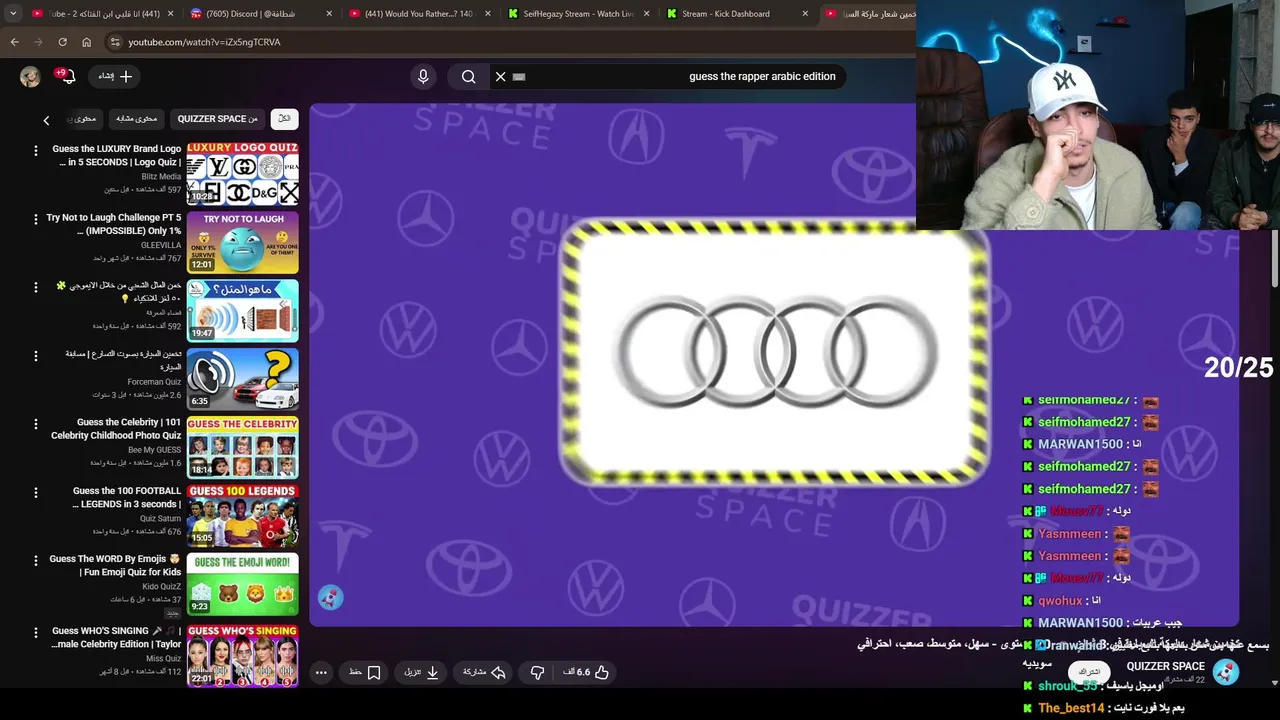Close the Discord tab
Screen dimensions: 1280x720
tap(329, 14)
